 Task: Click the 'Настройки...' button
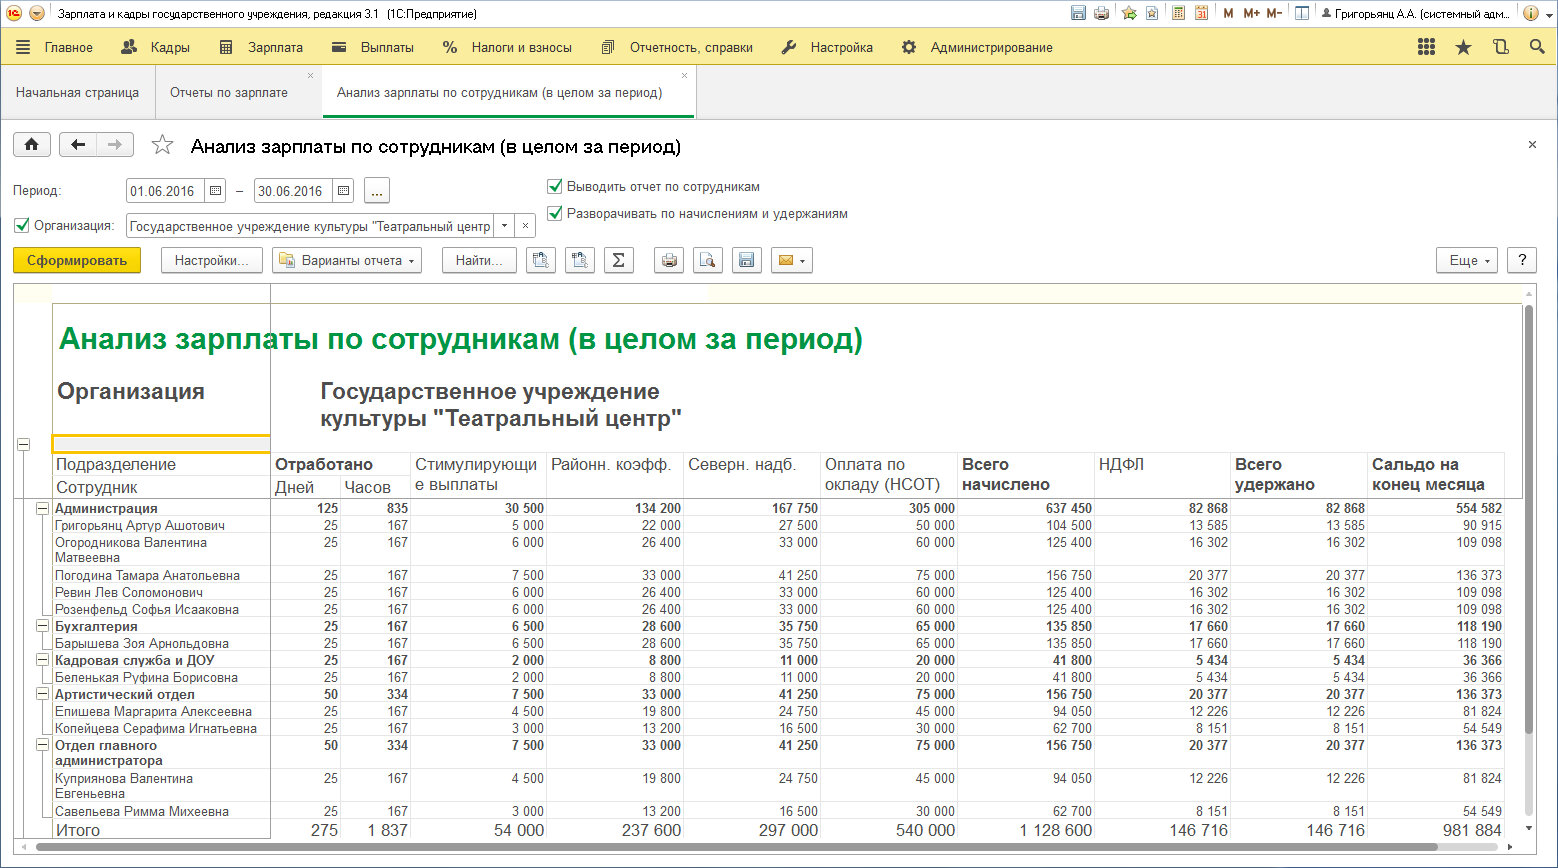pos(211,260)
